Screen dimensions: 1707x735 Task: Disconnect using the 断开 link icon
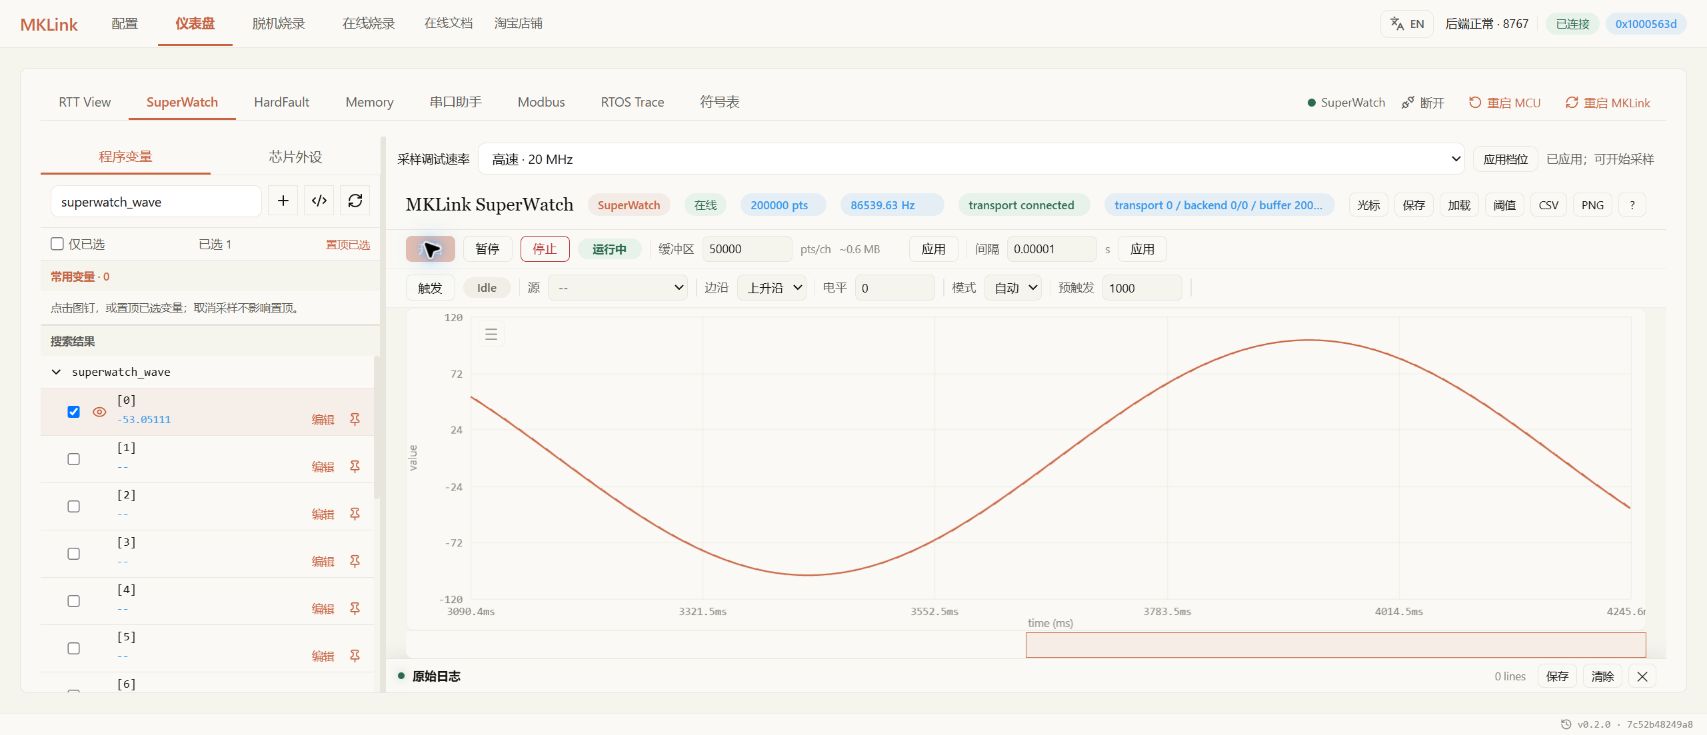click(1423, 103)
